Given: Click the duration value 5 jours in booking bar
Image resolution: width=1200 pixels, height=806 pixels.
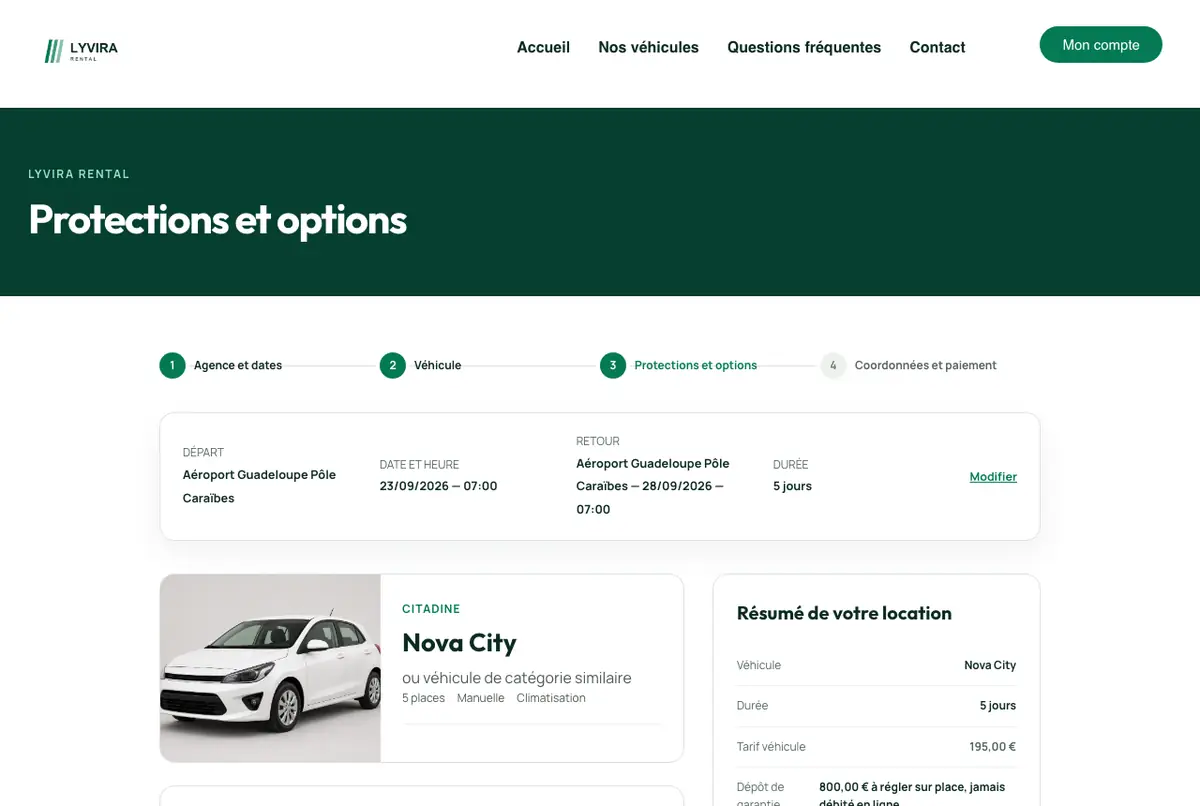Looking at the screenshot, I should 792,486.
